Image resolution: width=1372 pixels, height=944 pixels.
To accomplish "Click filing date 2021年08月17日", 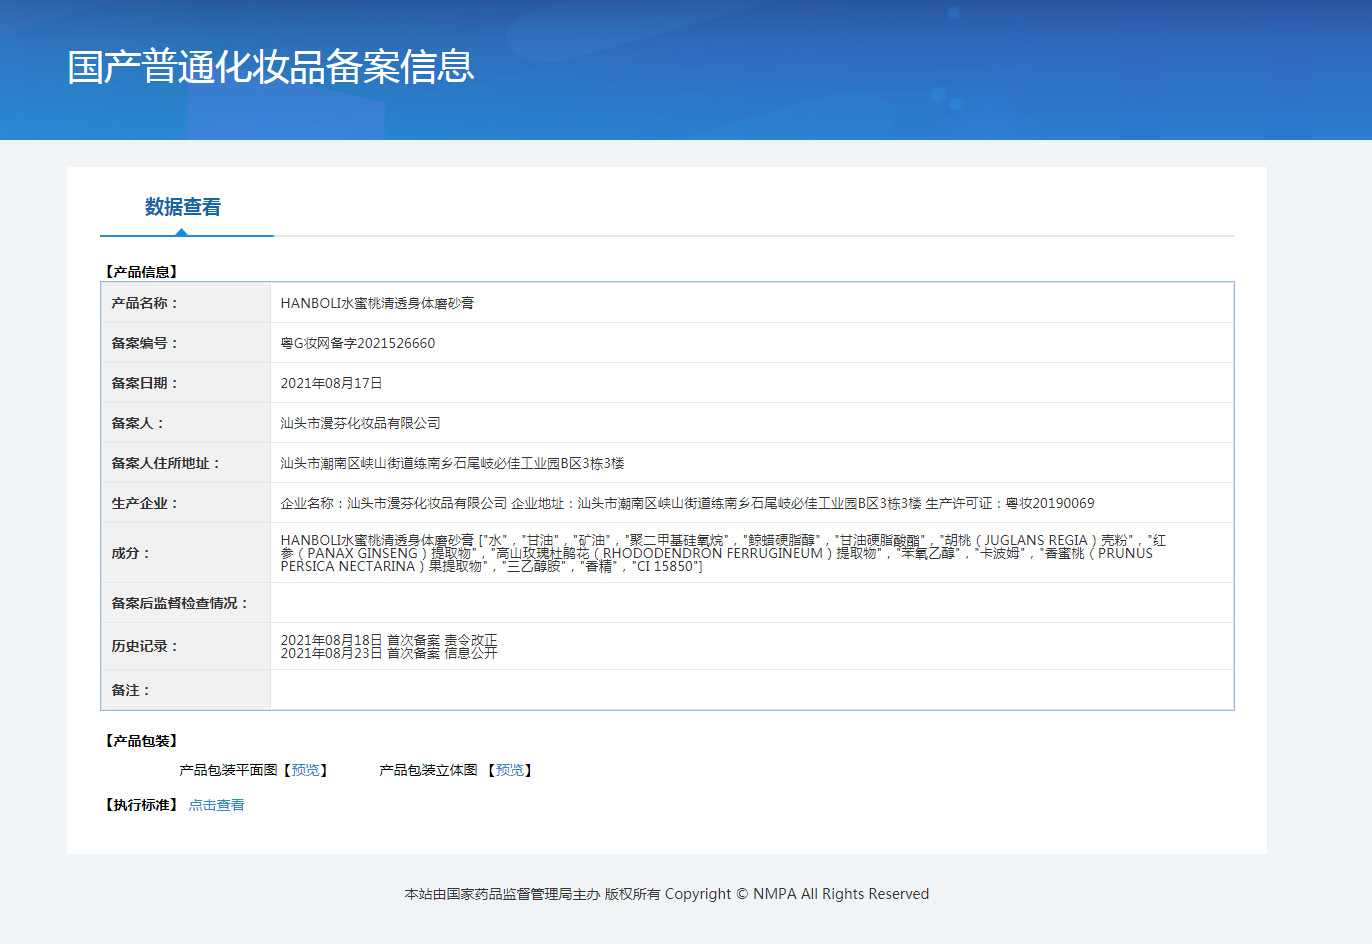I will [331, 383].
